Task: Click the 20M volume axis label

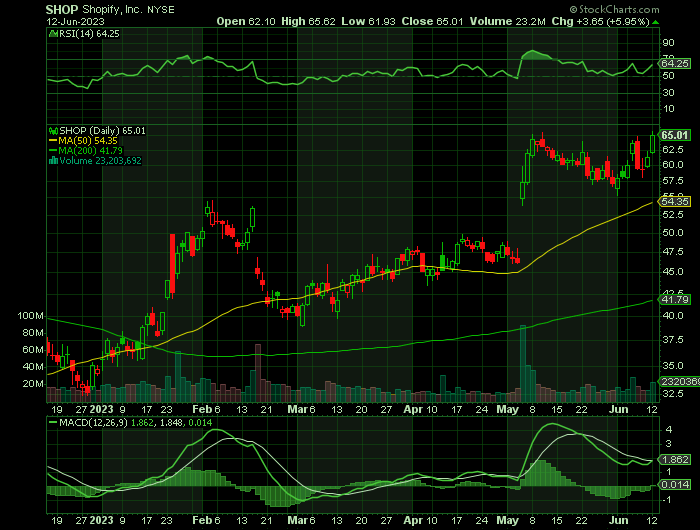Action: pyautogui.click(x=33, y=384)
